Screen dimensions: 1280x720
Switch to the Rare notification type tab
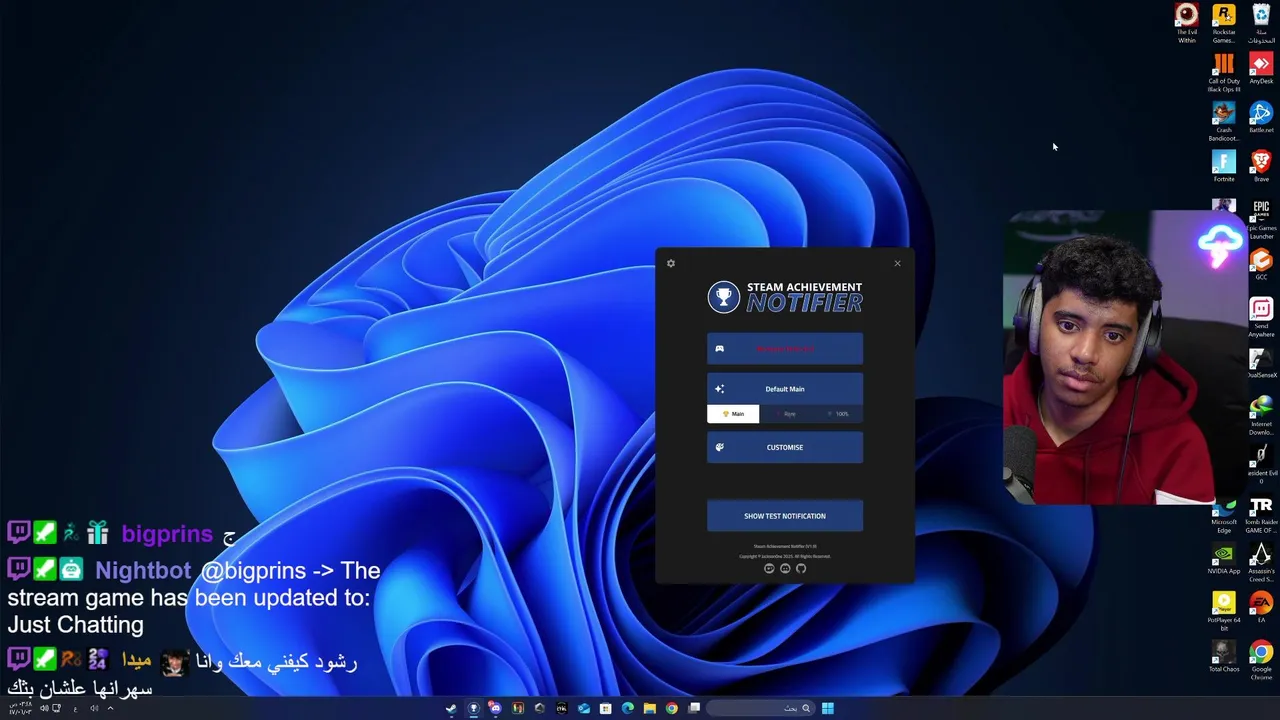pos(786,414)
